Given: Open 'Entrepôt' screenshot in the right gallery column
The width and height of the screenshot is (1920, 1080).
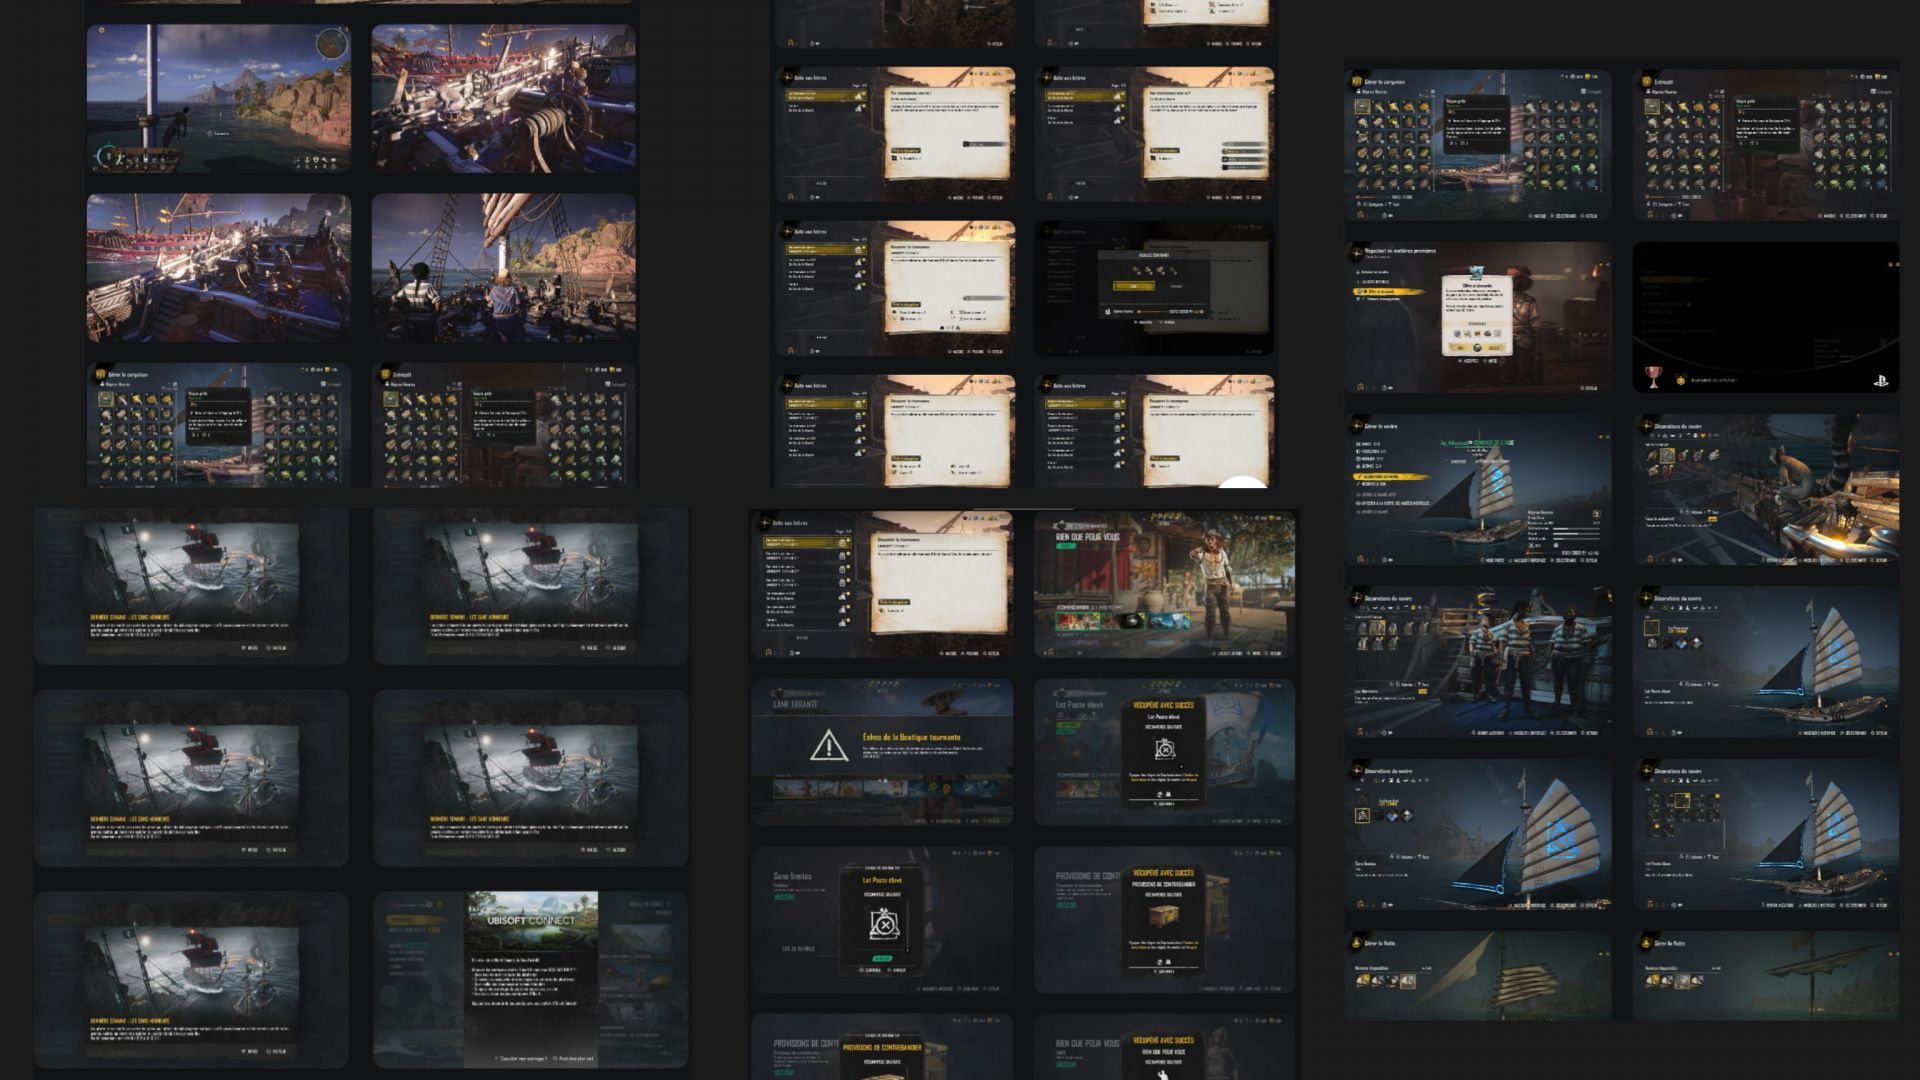Looking at the screenshot, I should (x=1766, y=145).
